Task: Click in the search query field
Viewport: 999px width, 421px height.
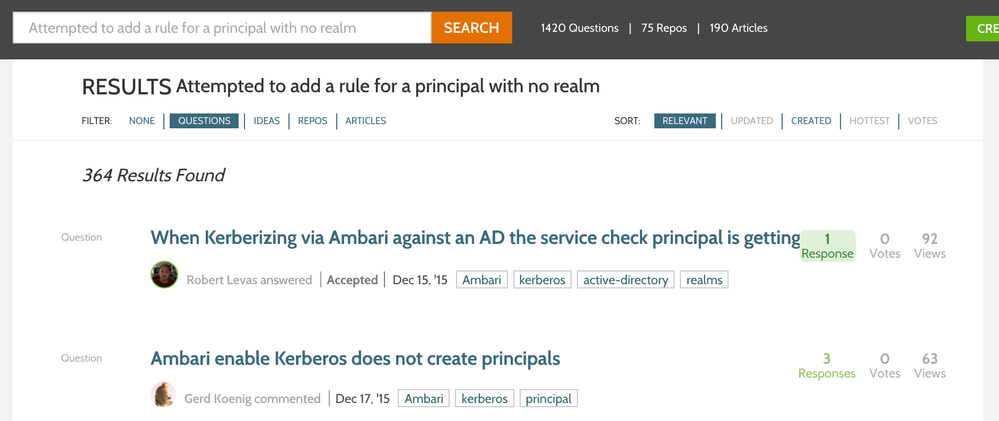Action: point(222,28)
